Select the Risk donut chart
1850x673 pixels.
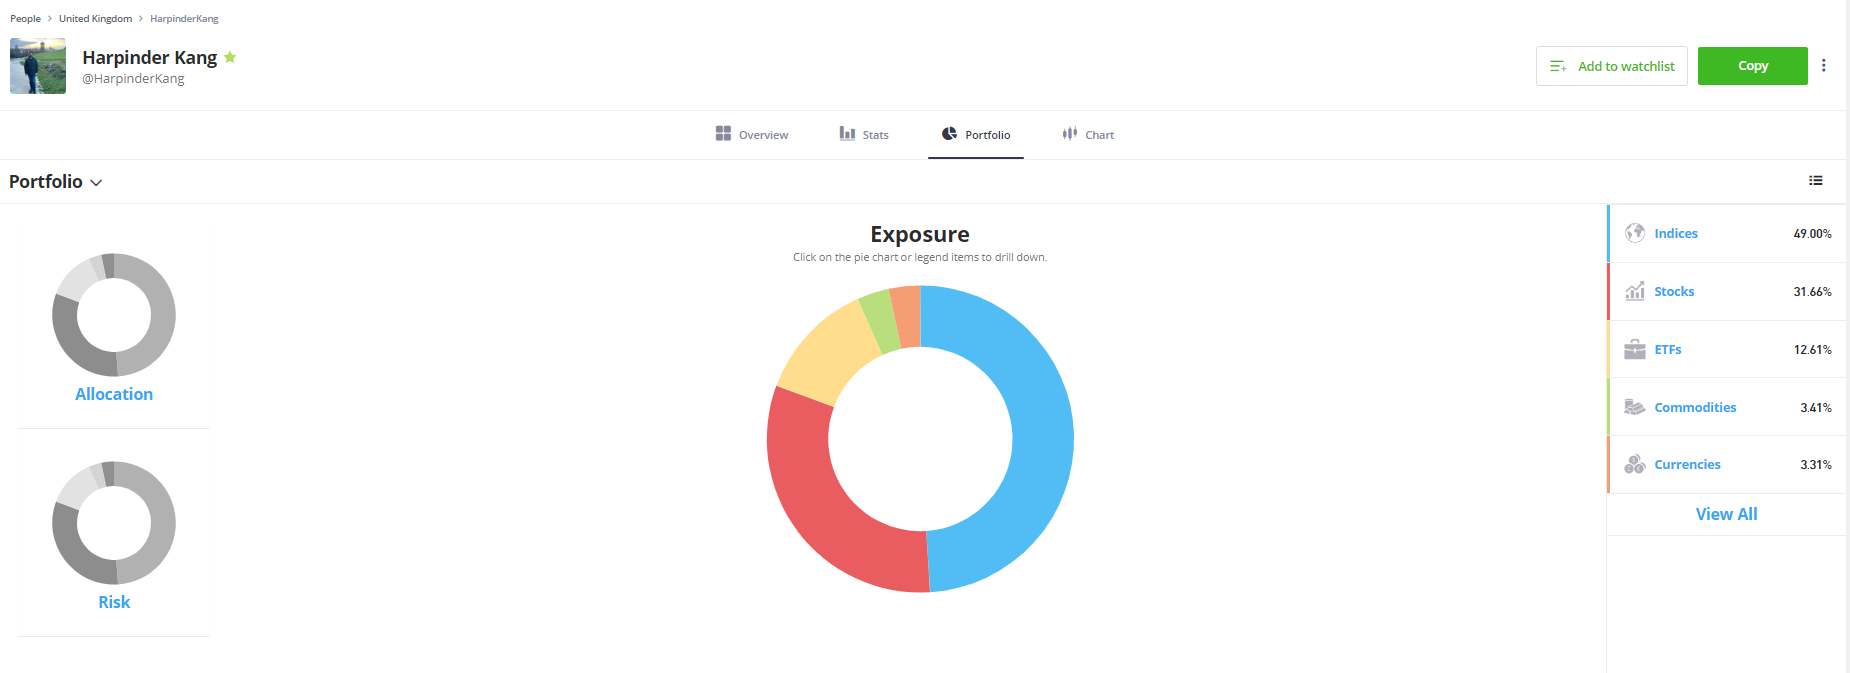tap(114, 523)
